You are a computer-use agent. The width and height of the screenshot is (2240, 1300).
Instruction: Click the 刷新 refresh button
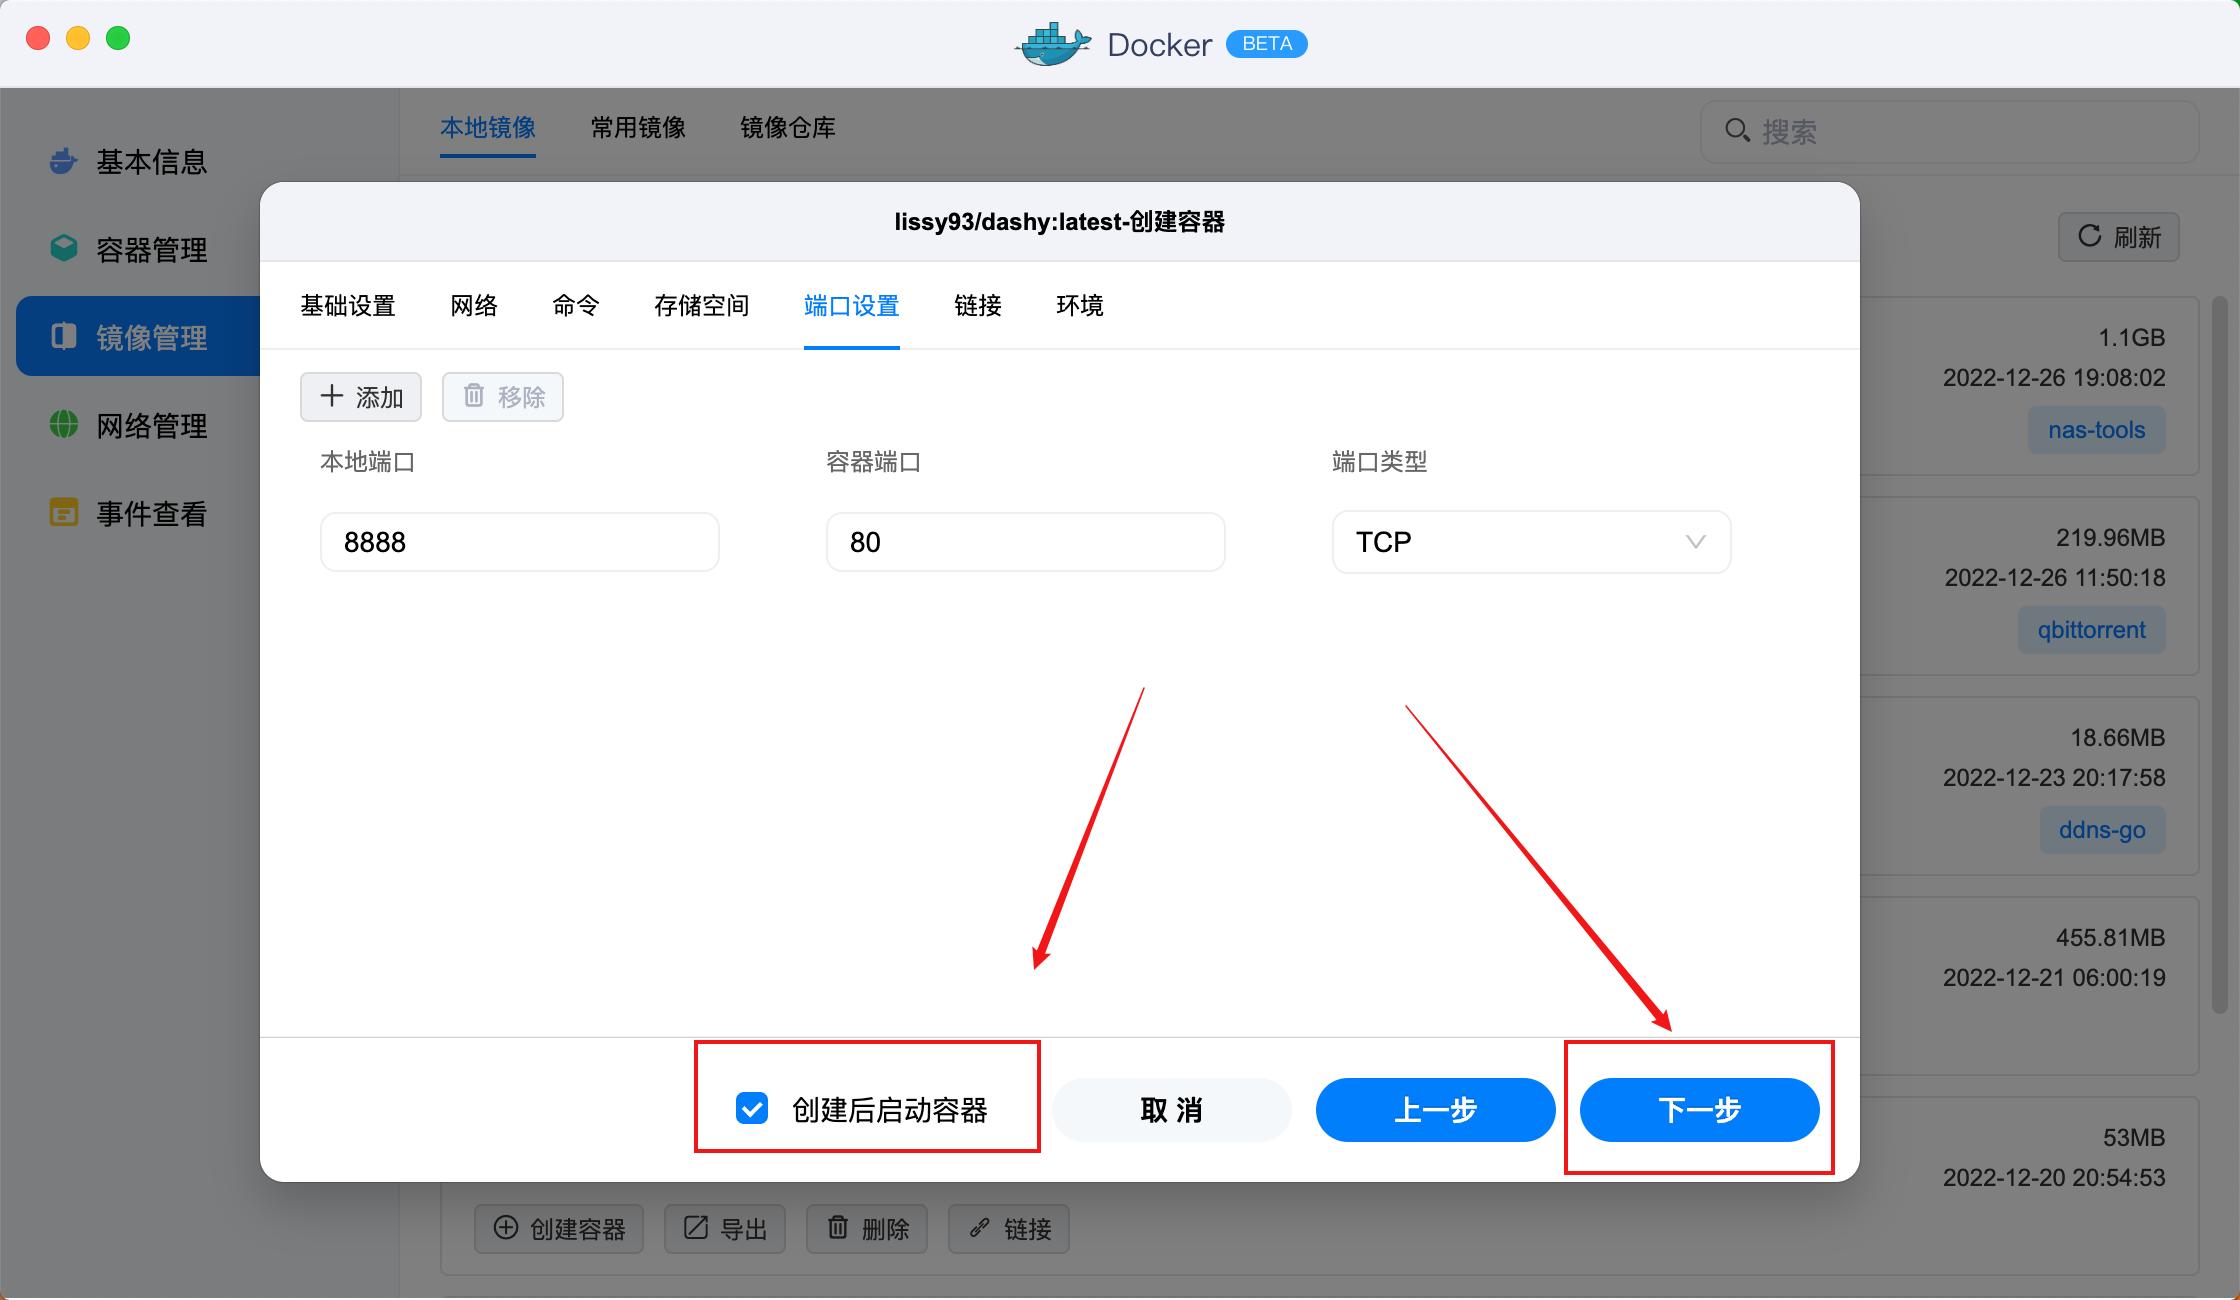(x=2117, y=237)
